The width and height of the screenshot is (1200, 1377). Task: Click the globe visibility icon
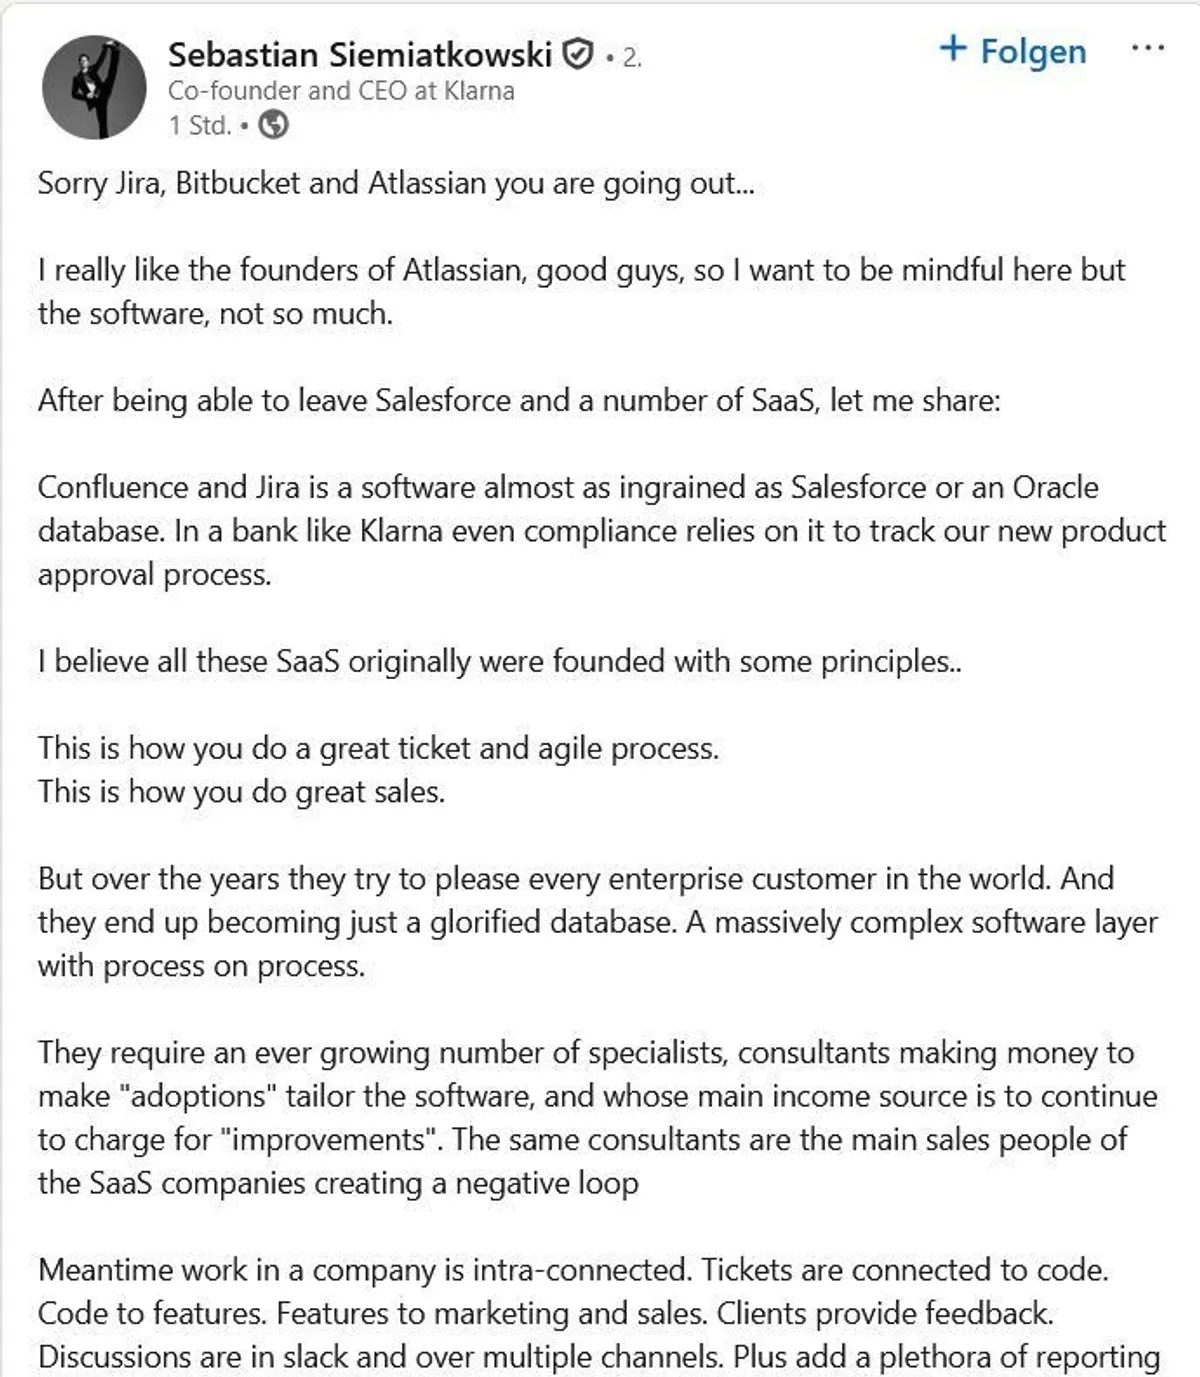273,125
